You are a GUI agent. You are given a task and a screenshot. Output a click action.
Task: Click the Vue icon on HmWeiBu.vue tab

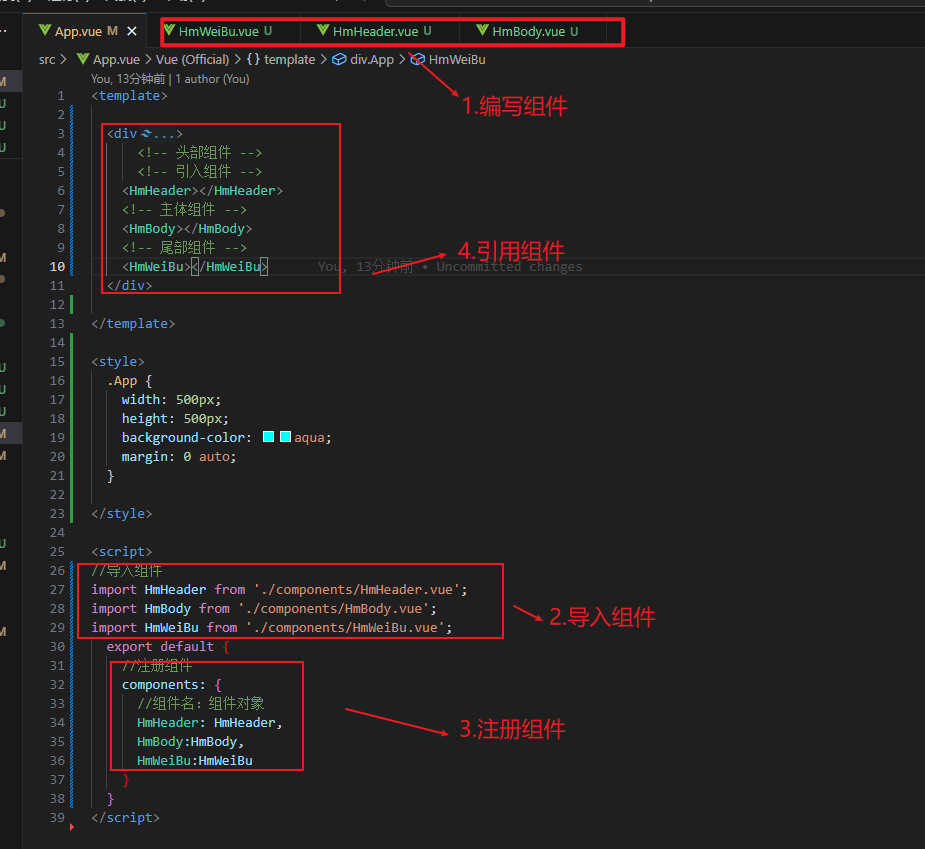[x=169, y=30]
